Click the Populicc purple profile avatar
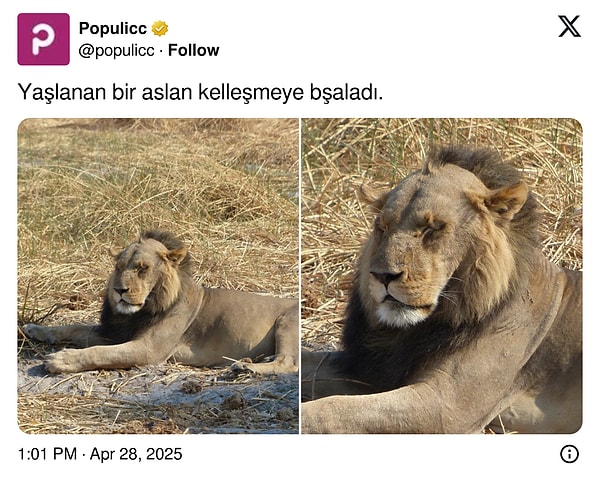Viewport: 600px width, 484px height. click(x=44, y=39)
